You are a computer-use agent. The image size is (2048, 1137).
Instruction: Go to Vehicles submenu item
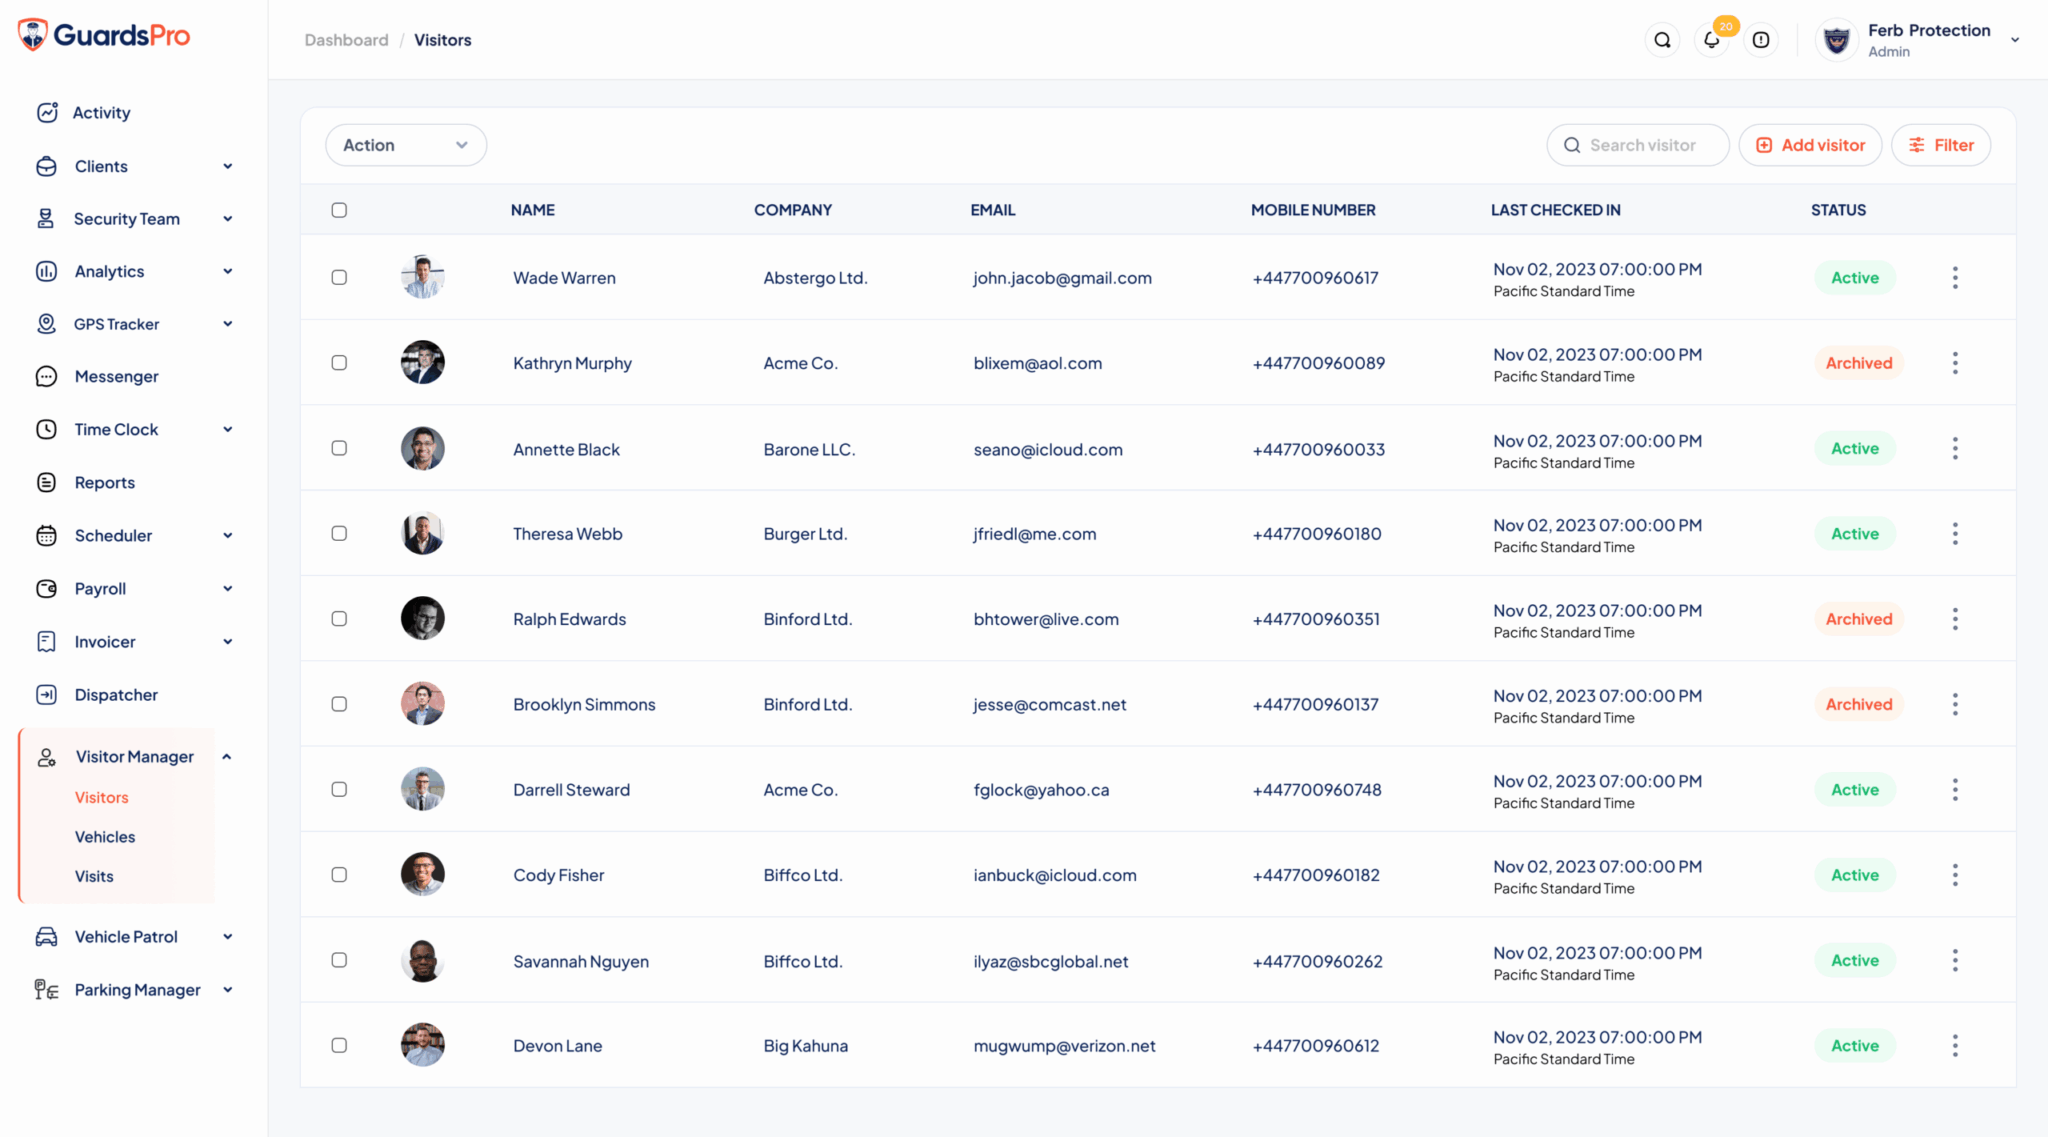[105, 836]
